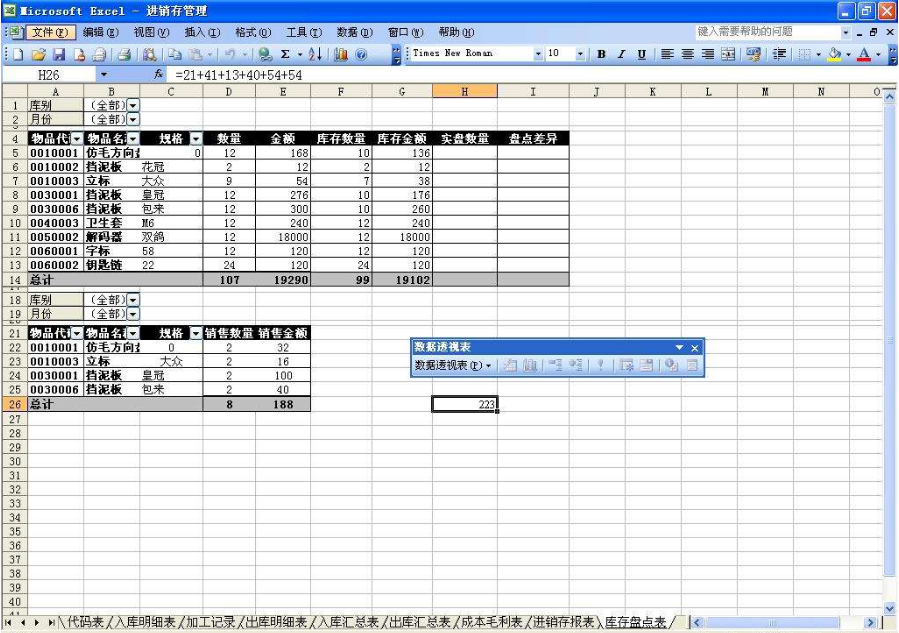This screenshot has width=899, height=633.
Task: Click the Refresh Data exclamation icon
Action: (x=600, y=365)
